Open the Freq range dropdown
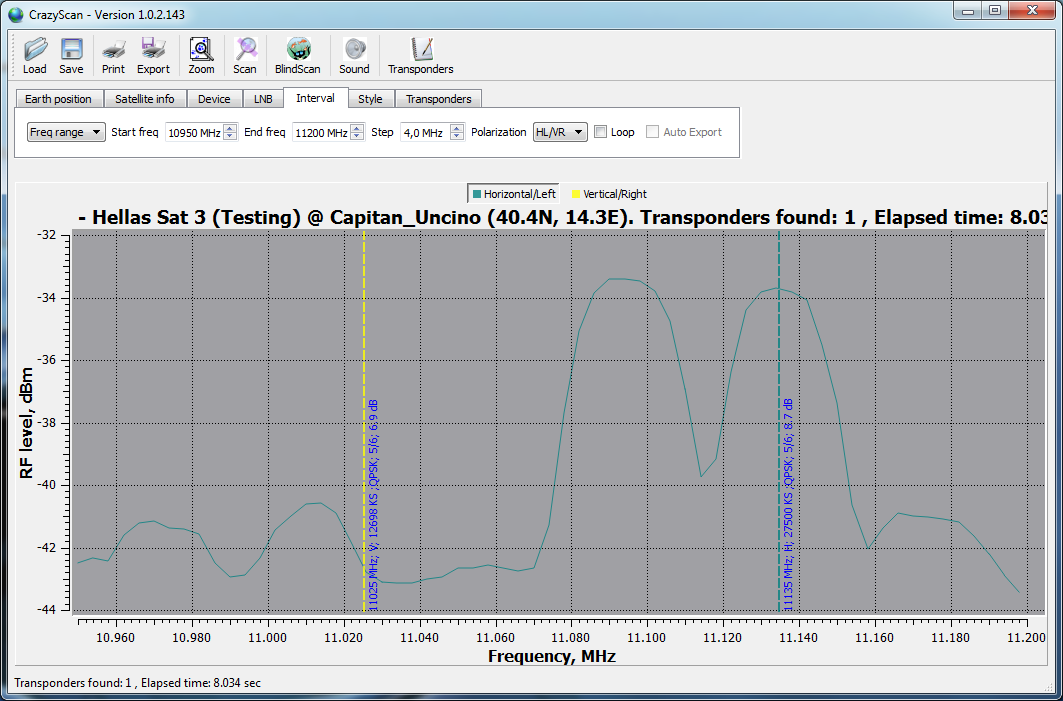Image resolution: width=1063 pixels, height=701 pixels. click(x=66, y=132)
